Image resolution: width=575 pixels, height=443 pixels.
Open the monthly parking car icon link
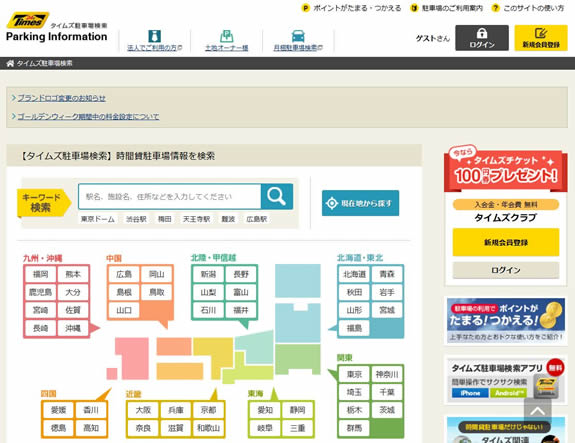(x=298, y=40)
